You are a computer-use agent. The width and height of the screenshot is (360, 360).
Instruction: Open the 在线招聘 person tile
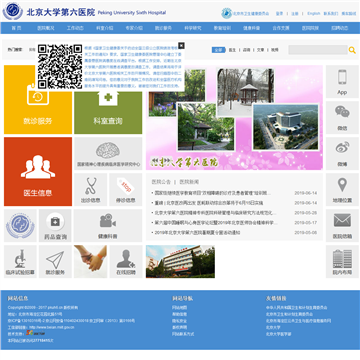[126, 262]
